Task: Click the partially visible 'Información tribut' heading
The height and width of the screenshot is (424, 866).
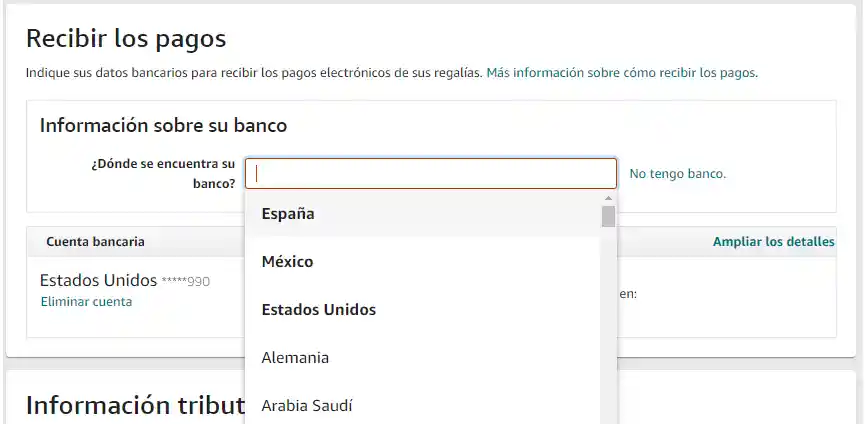Action: click(x=135, y=405)
